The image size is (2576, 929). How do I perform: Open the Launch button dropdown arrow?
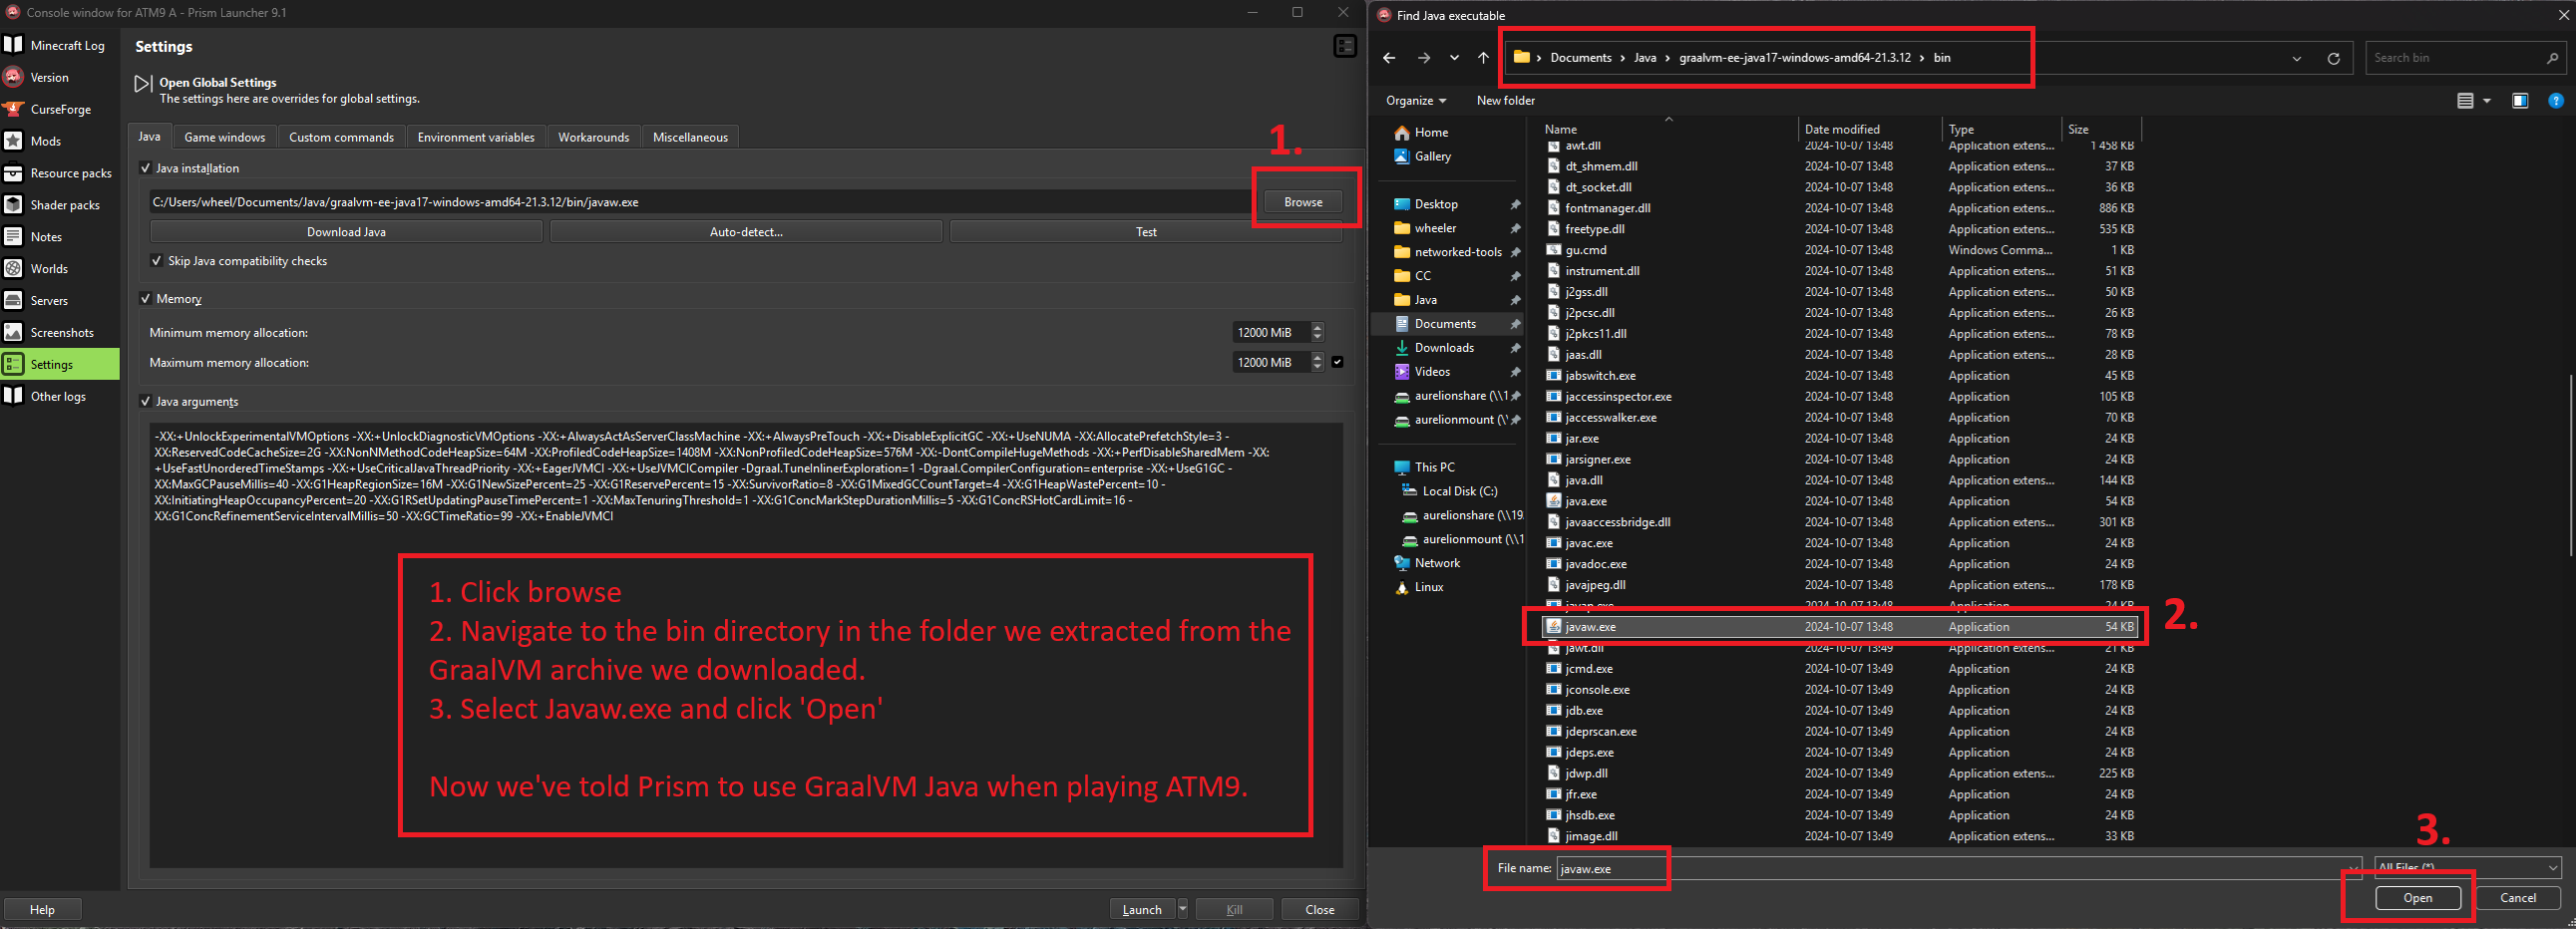(1183, 909)
